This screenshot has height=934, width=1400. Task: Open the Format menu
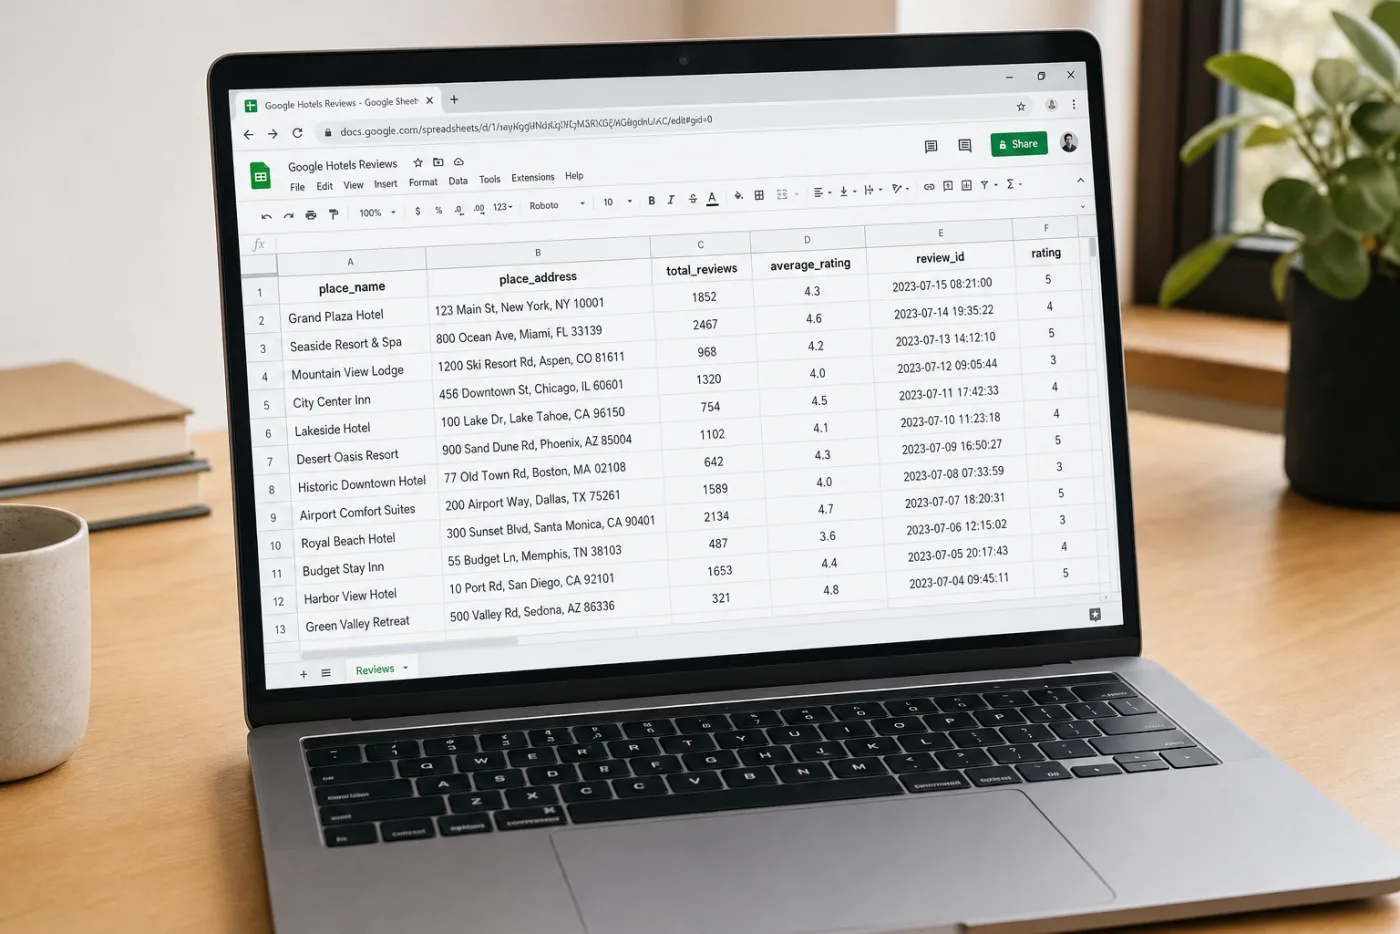pyautogui.click(x=423, y=182)
